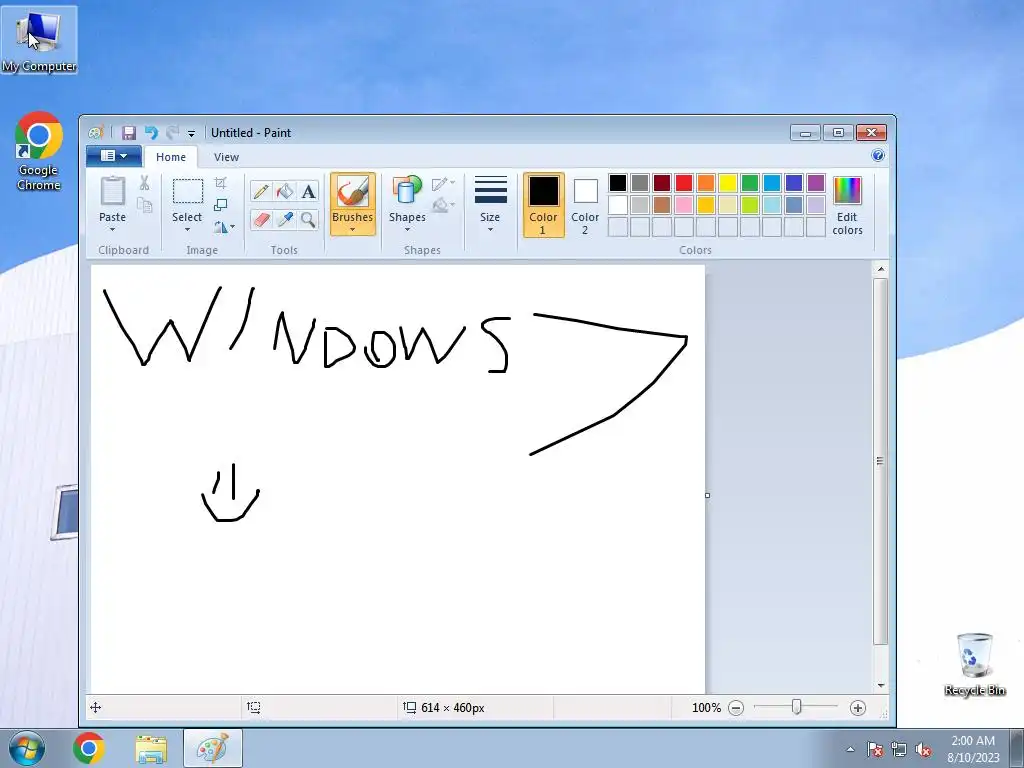Click the Save icon in title bar

point(129,133)
